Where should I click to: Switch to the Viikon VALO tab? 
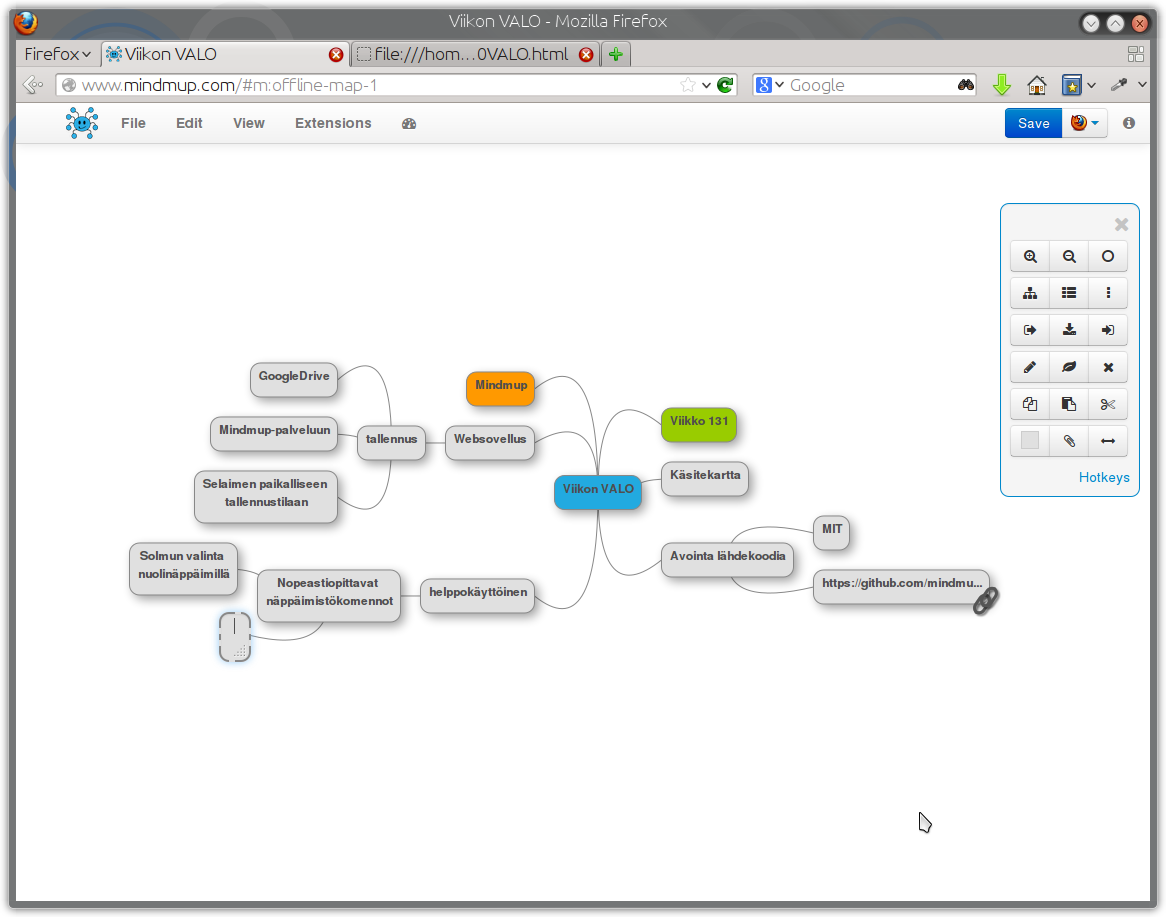[x=223, y=54]
